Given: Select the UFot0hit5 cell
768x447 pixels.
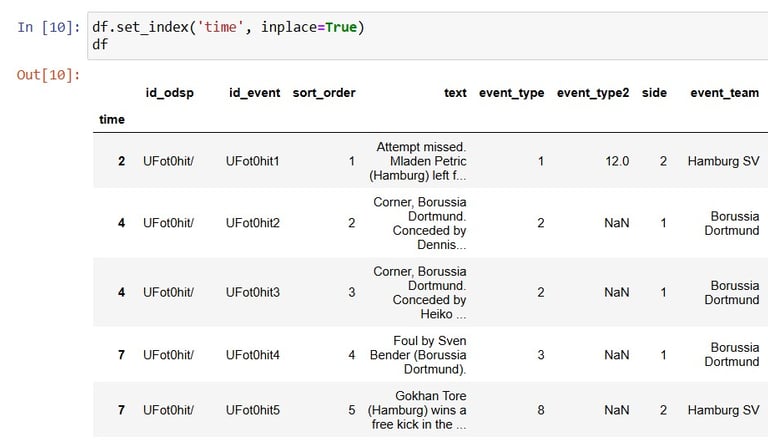Looking at the screenshot, I should click(252, 410).
